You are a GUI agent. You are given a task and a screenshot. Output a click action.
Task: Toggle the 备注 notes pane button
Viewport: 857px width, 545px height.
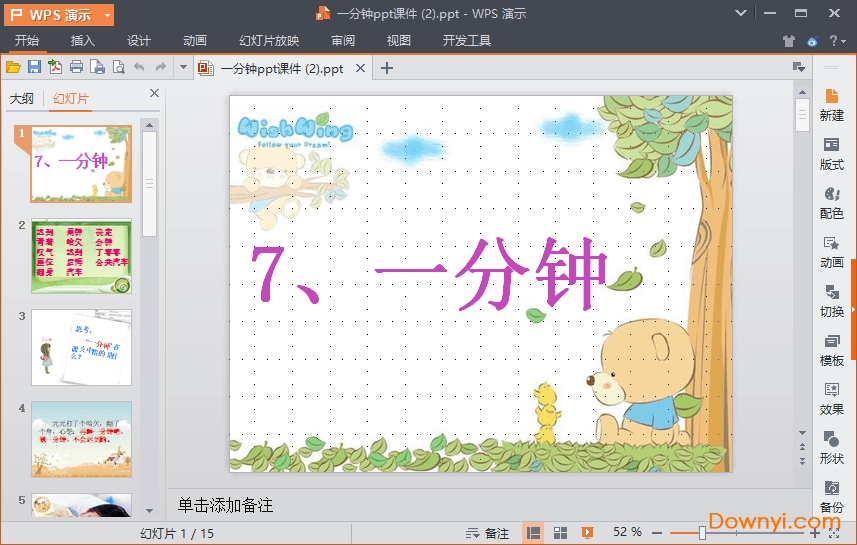487,533
